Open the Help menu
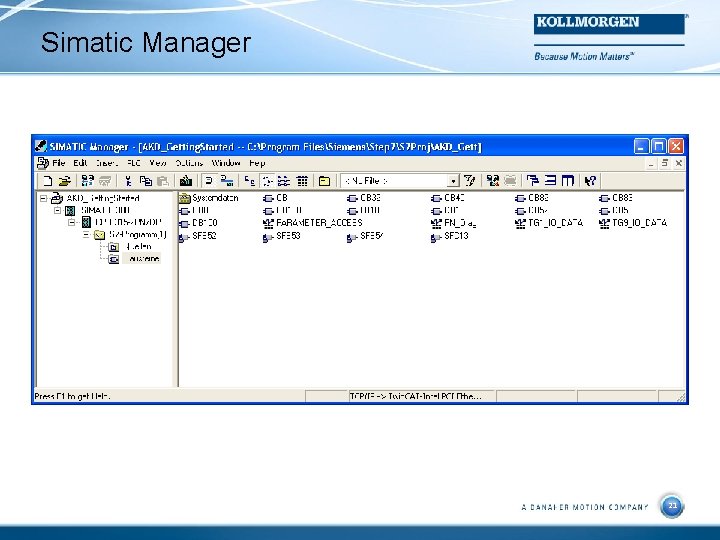 click(257, 163)
